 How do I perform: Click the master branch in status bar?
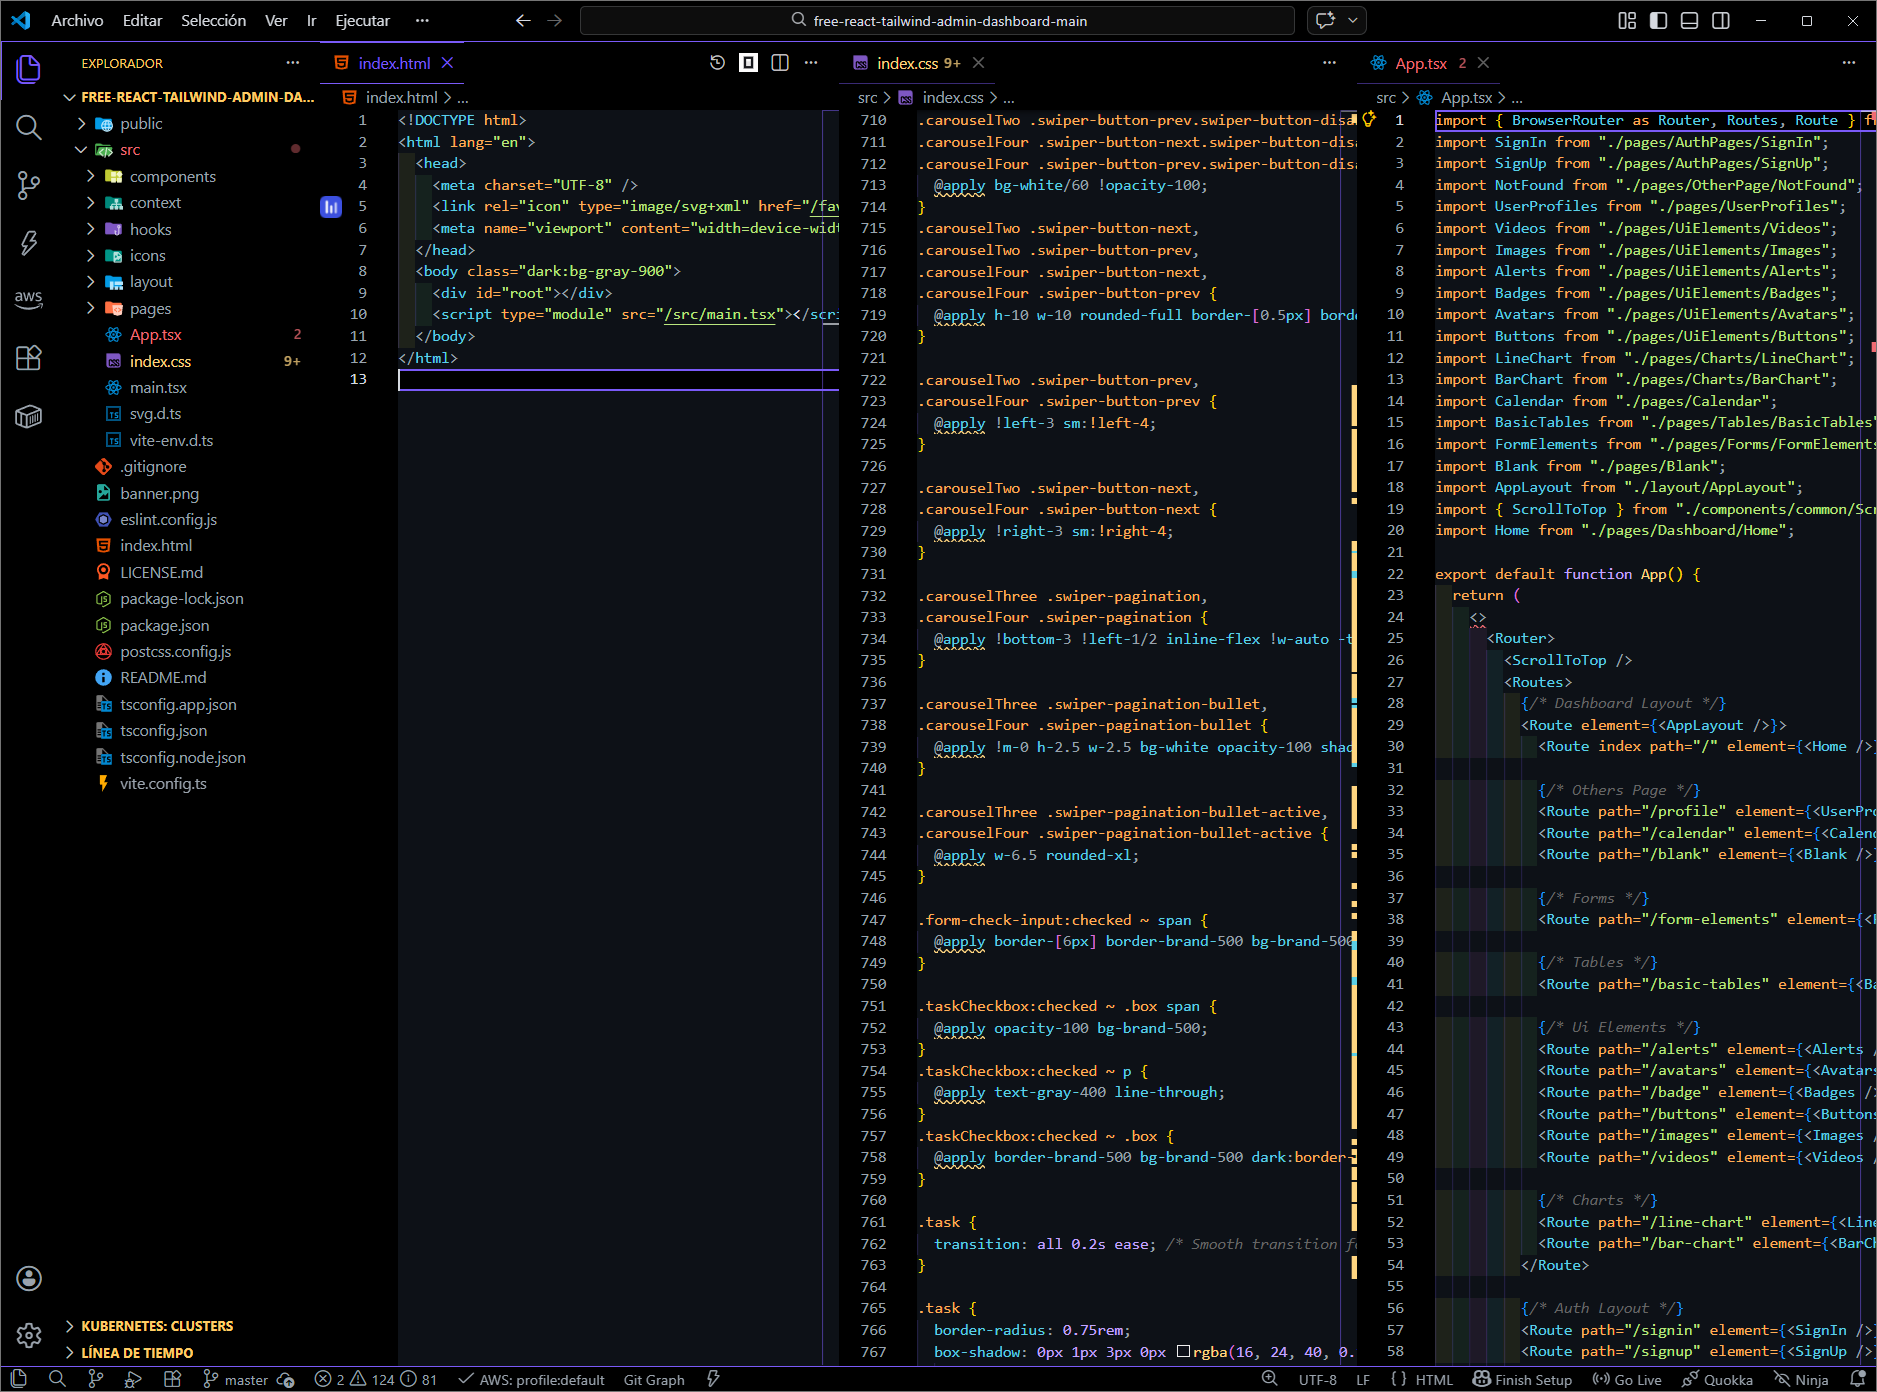point(236,1380)
